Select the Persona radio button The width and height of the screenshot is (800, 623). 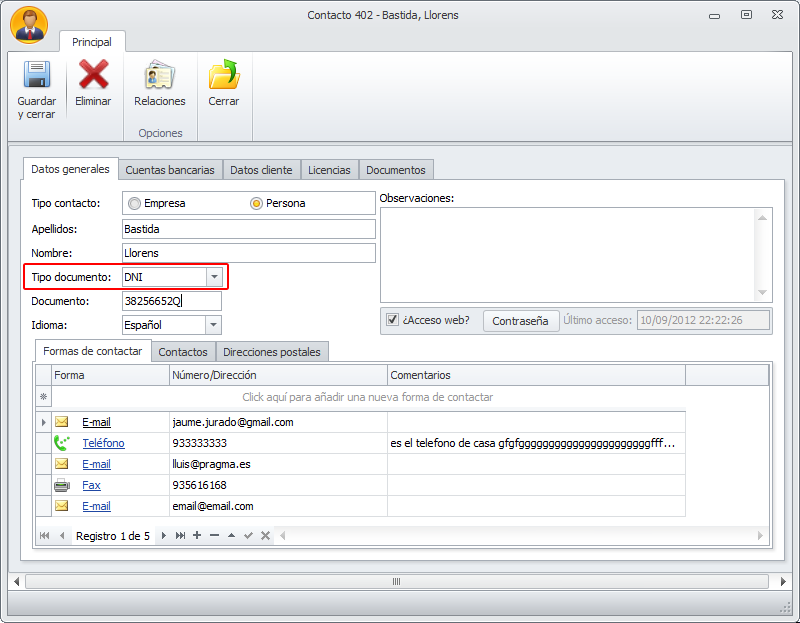point(256,204)
